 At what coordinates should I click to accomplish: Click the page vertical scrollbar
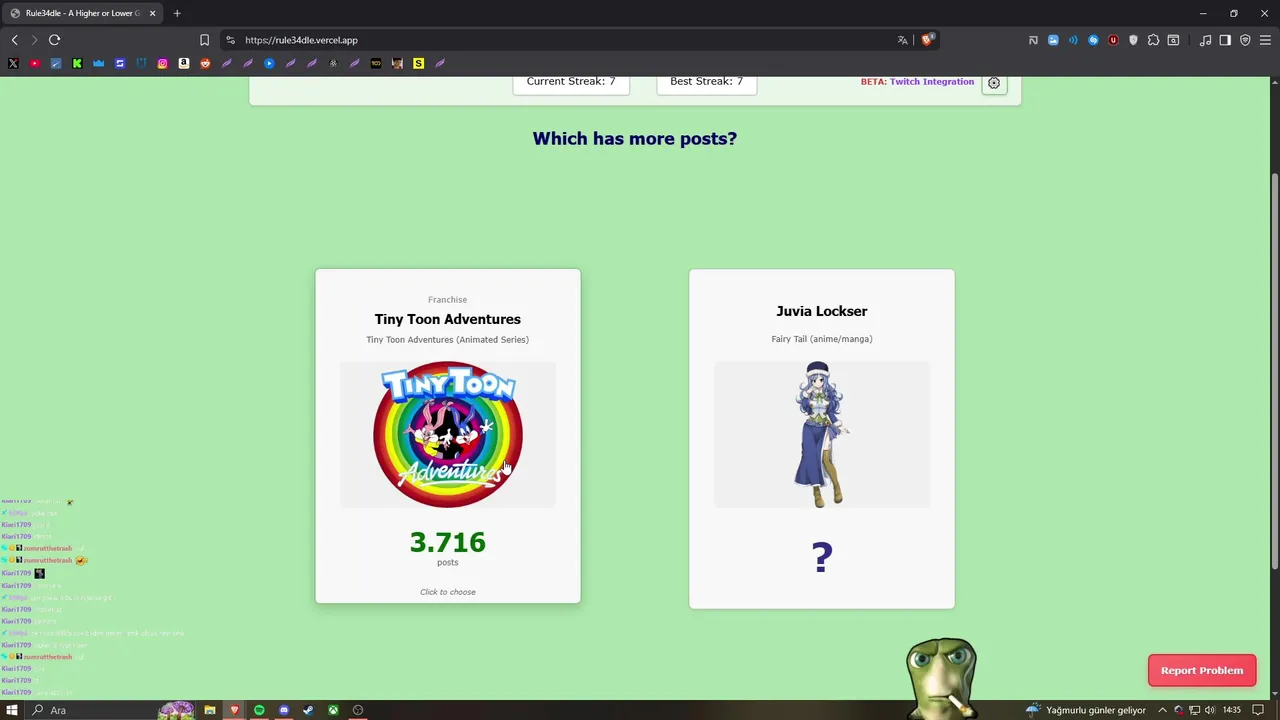point(1275,370)
